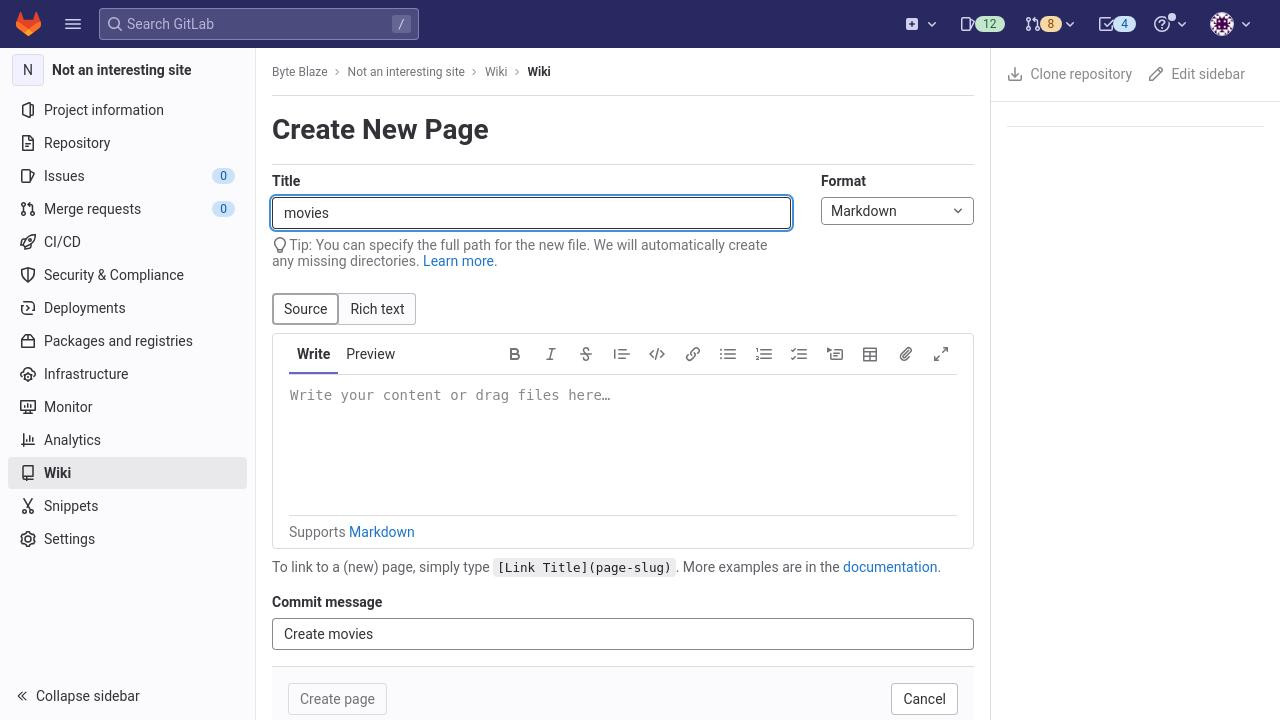
Task: Add a link via toolbar icon
Action: (x=692, y=354)
